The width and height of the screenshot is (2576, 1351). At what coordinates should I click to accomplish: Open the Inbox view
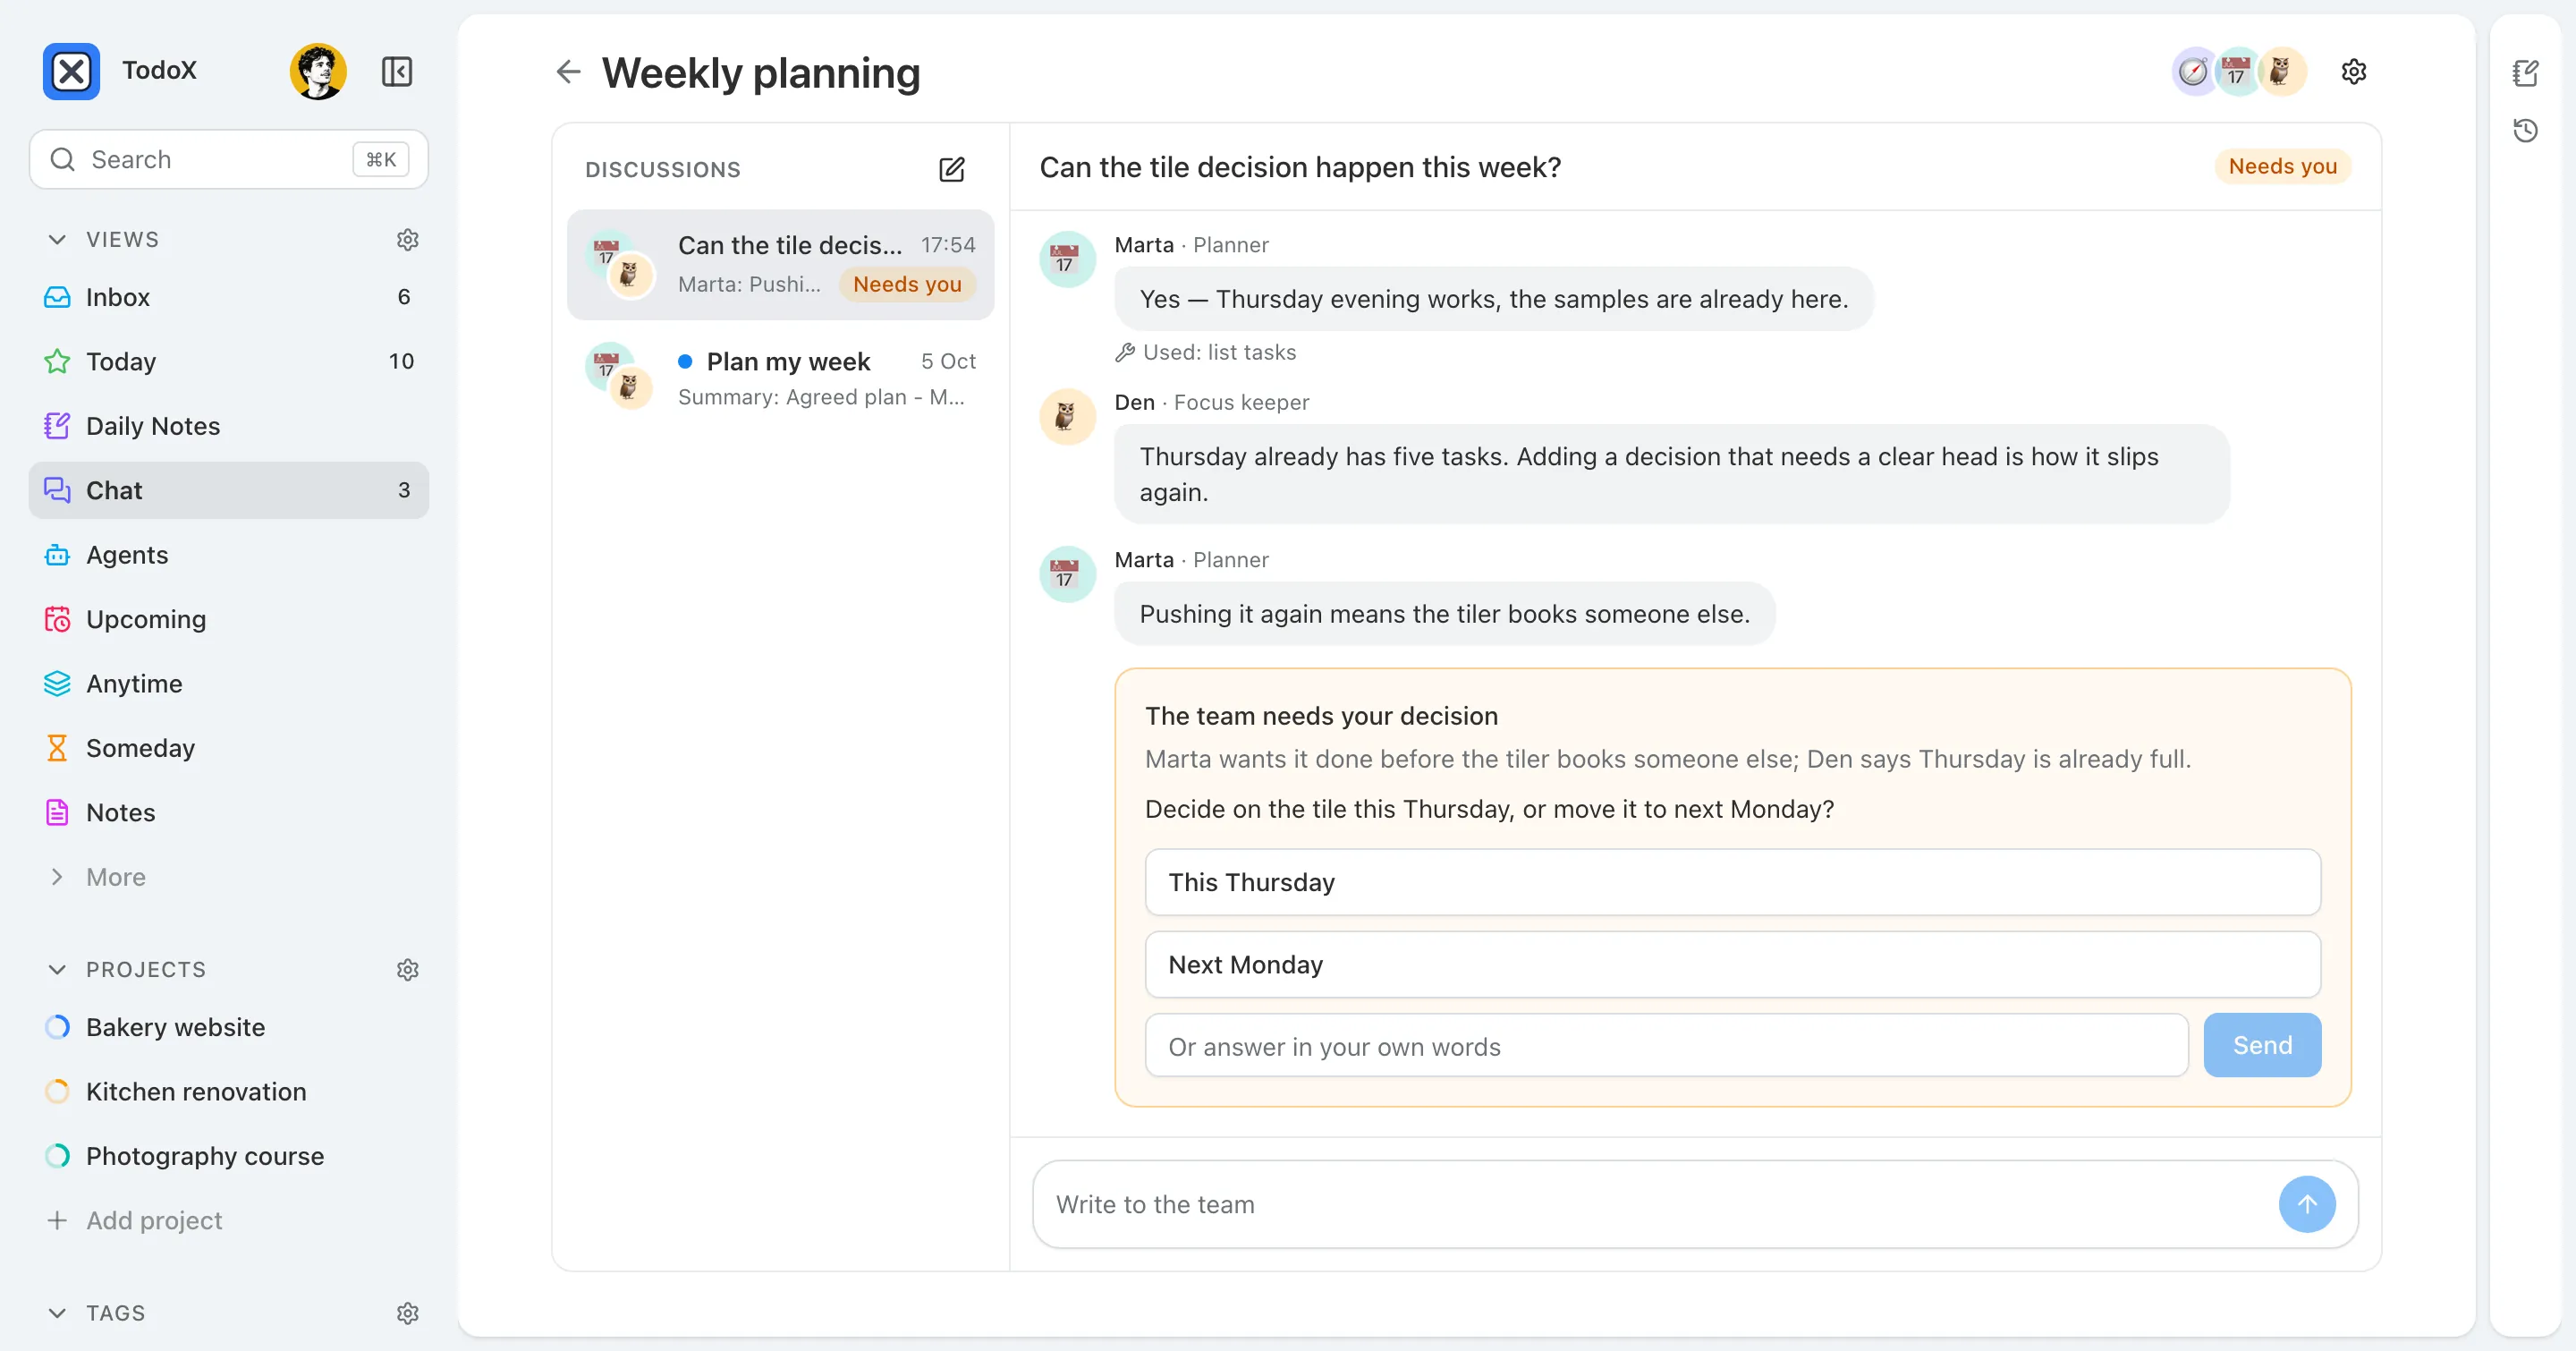coord(229,297)
